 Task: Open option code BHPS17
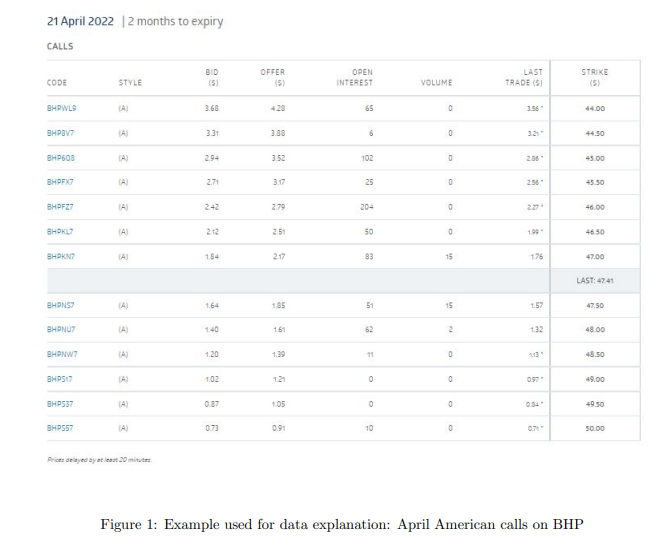coord(60,380)
